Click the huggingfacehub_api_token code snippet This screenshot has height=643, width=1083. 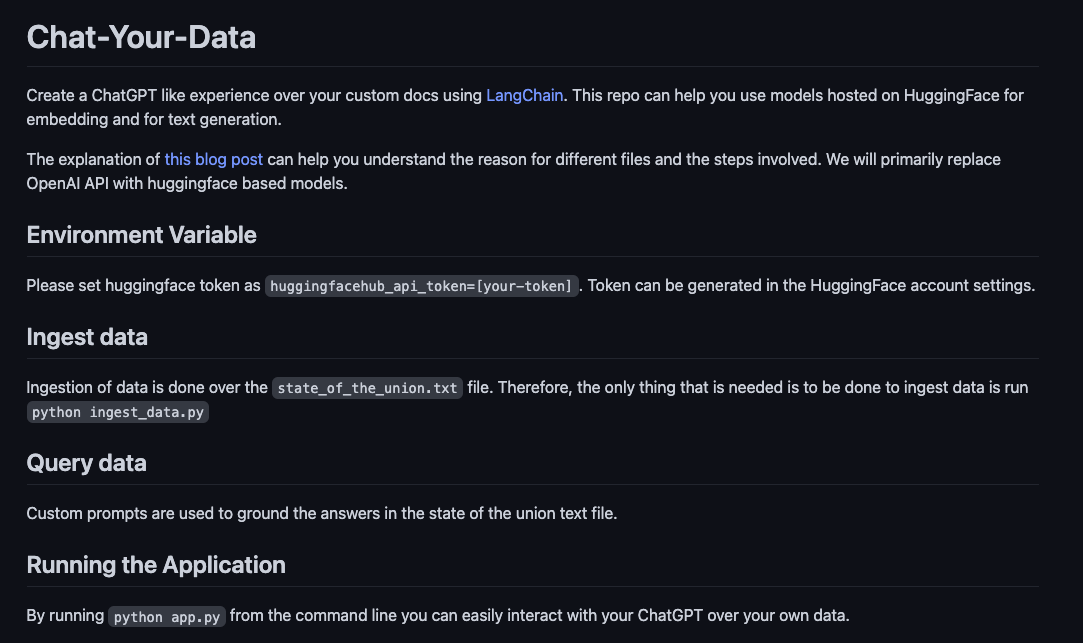coord(421,286)
